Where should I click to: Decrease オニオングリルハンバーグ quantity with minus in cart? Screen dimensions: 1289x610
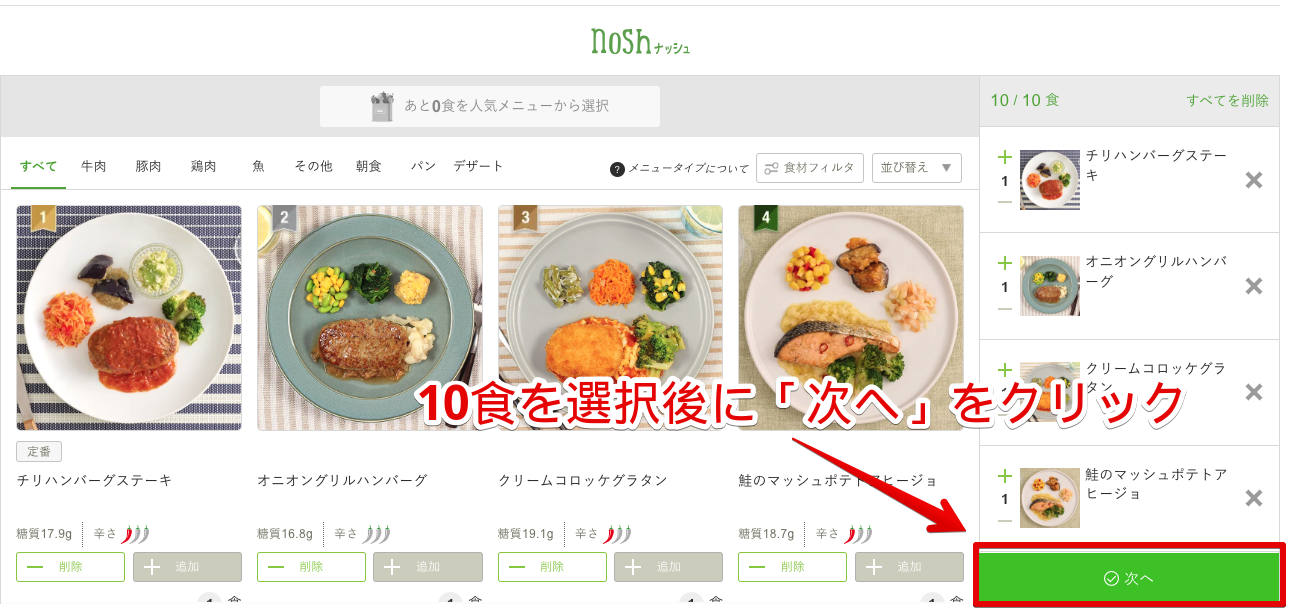pyautogui.click(x=1004, y=309)
